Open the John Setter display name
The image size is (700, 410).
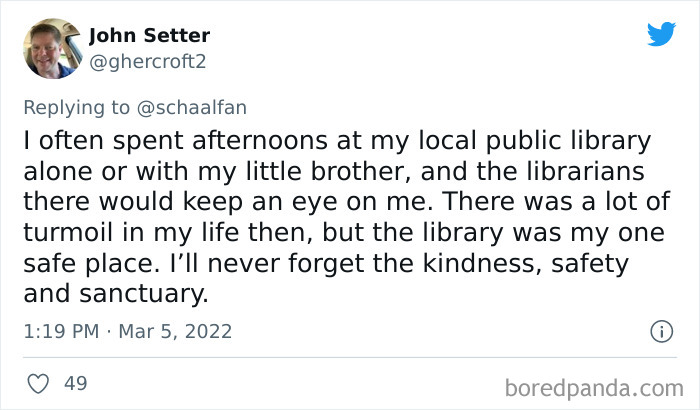[149, 36]
